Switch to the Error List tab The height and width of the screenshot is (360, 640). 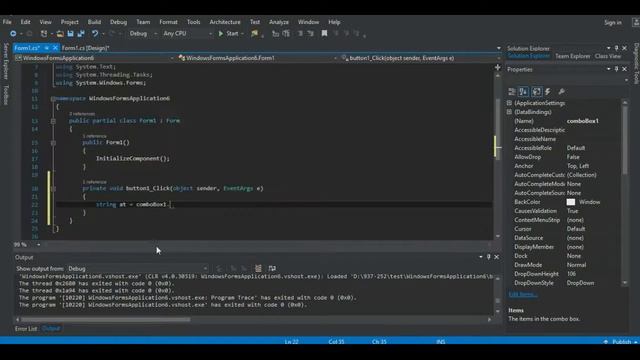point(26,329)
